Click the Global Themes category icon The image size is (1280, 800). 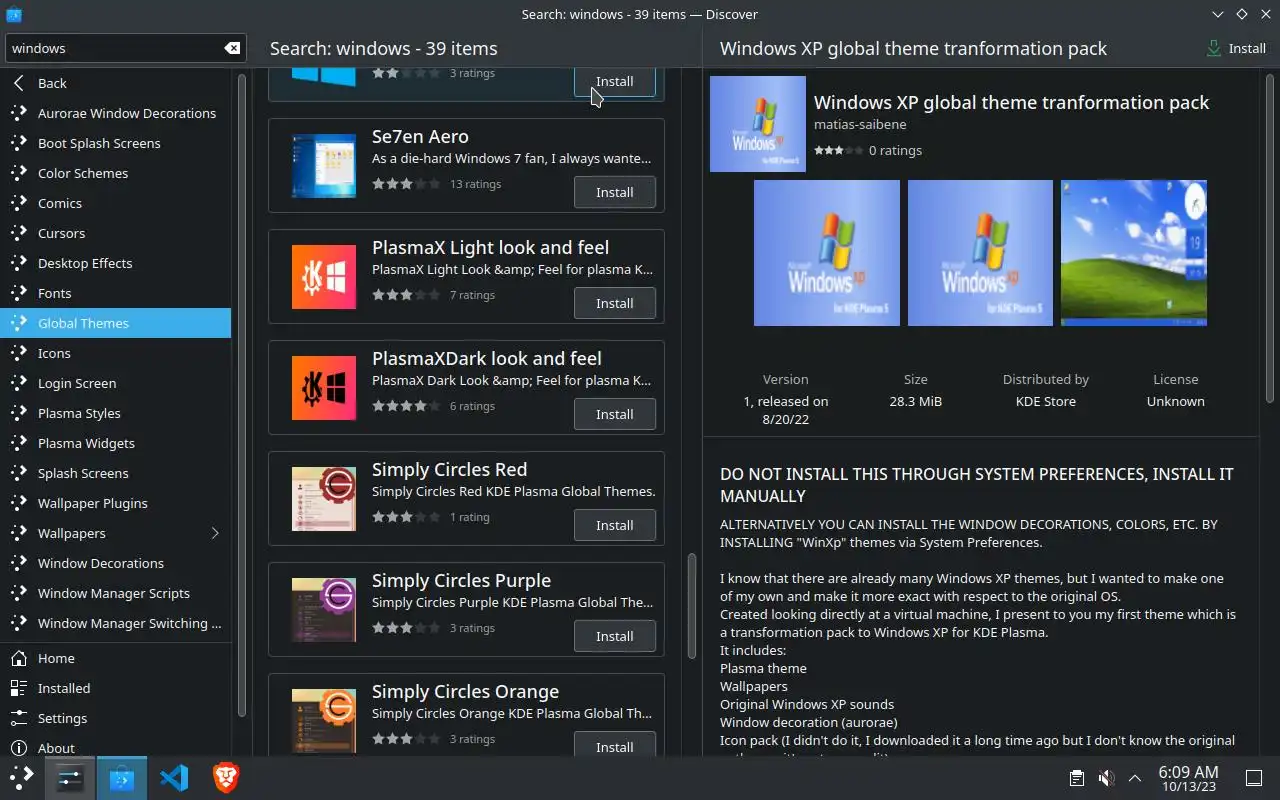tap(19, 323)
